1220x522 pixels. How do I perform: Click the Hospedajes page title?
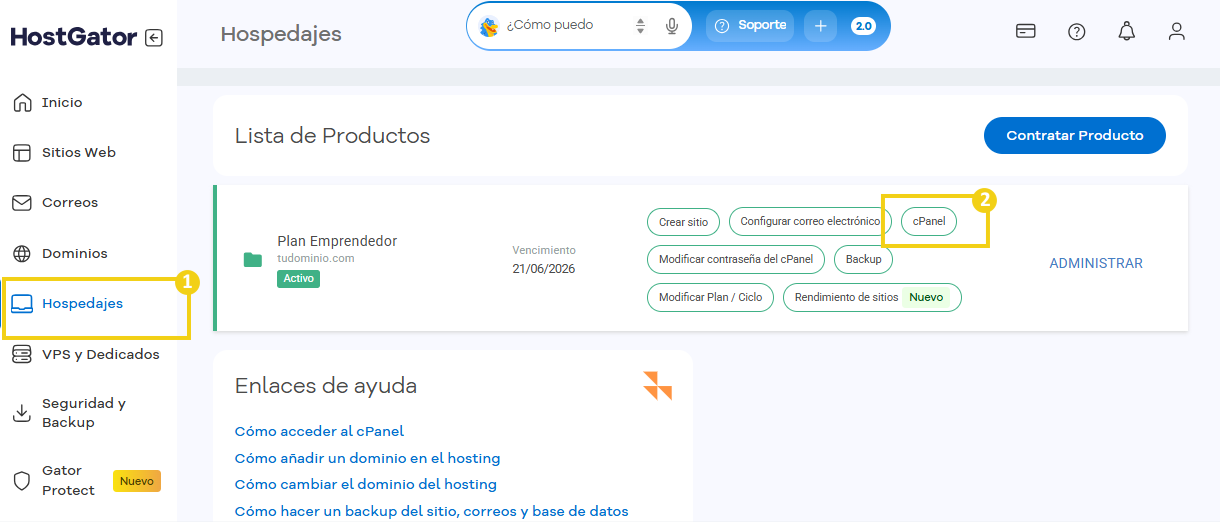281,34
